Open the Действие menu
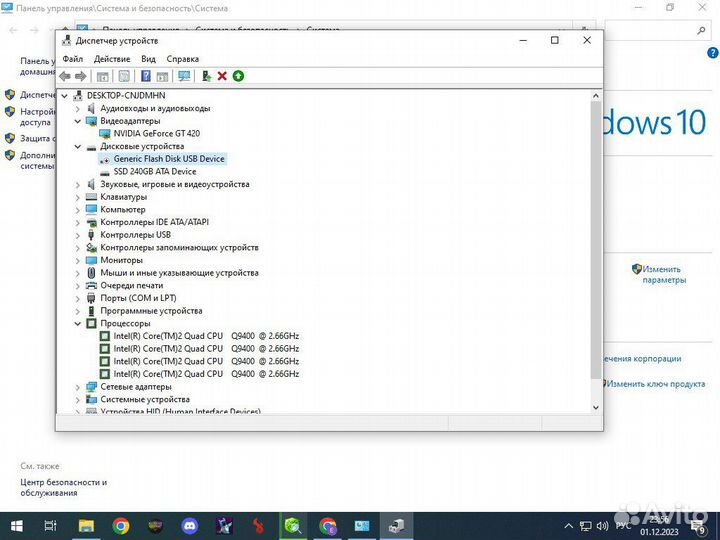Image resolution: width=720 pixels, height=540 pixels. click(x=112, y=59)
